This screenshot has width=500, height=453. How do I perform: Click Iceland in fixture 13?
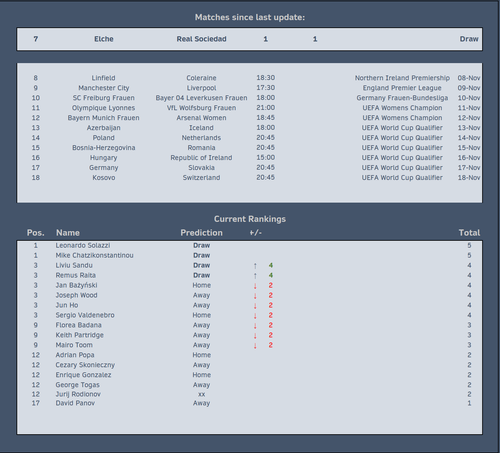pos(201,128)
